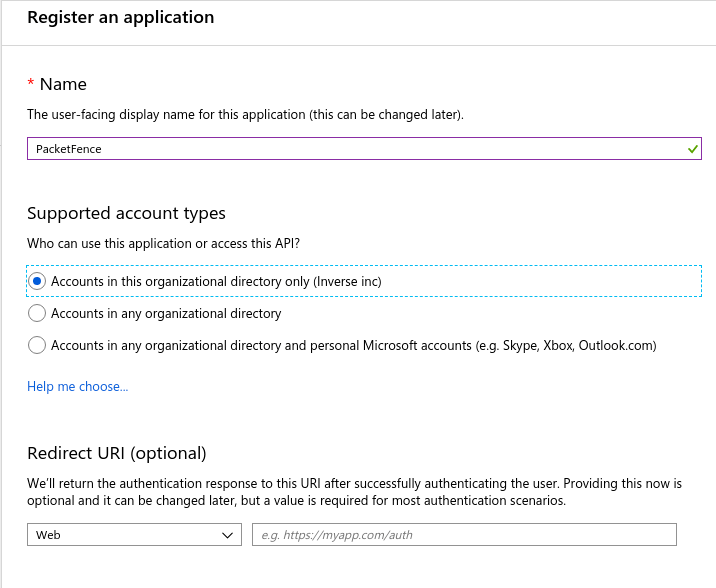716x588 pixels.
Task: Select the 'this organizational directory only' radio button
Action: (37, 282)
